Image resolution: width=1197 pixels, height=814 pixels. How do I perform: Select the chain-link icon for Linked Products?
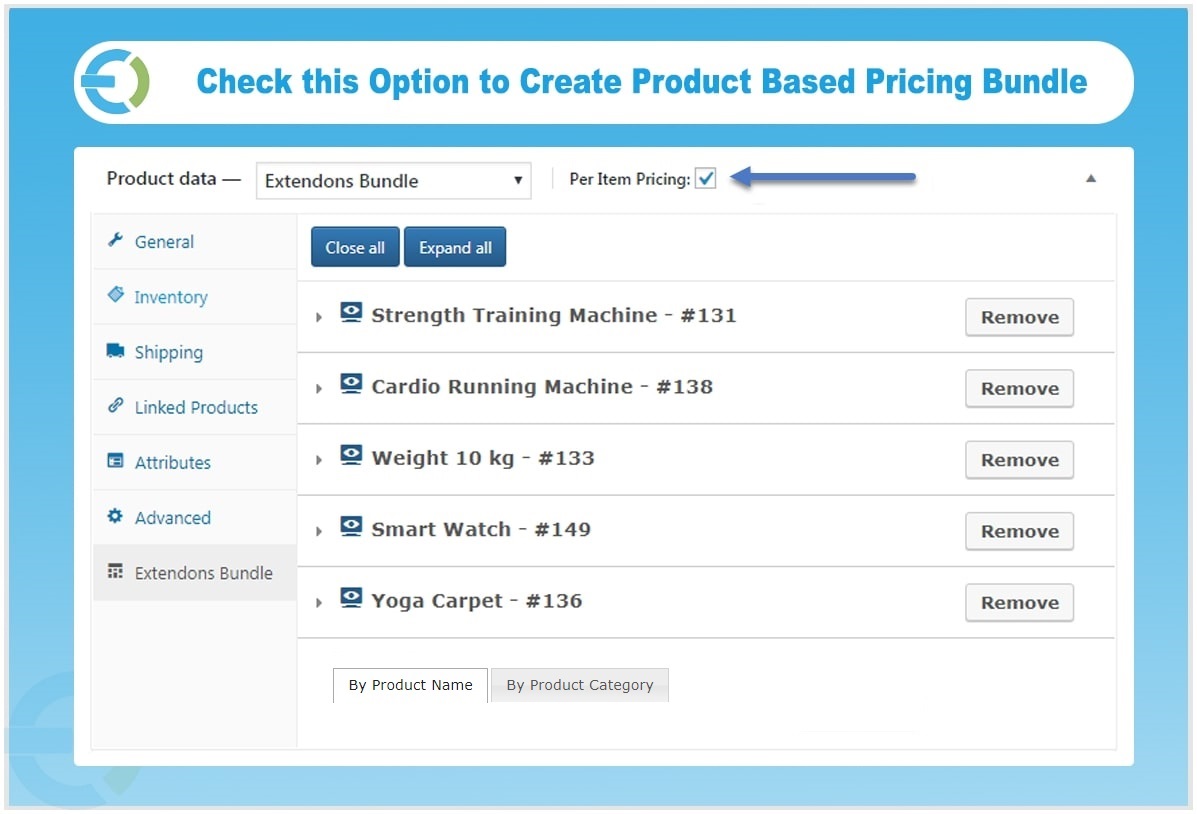(115, 406)
